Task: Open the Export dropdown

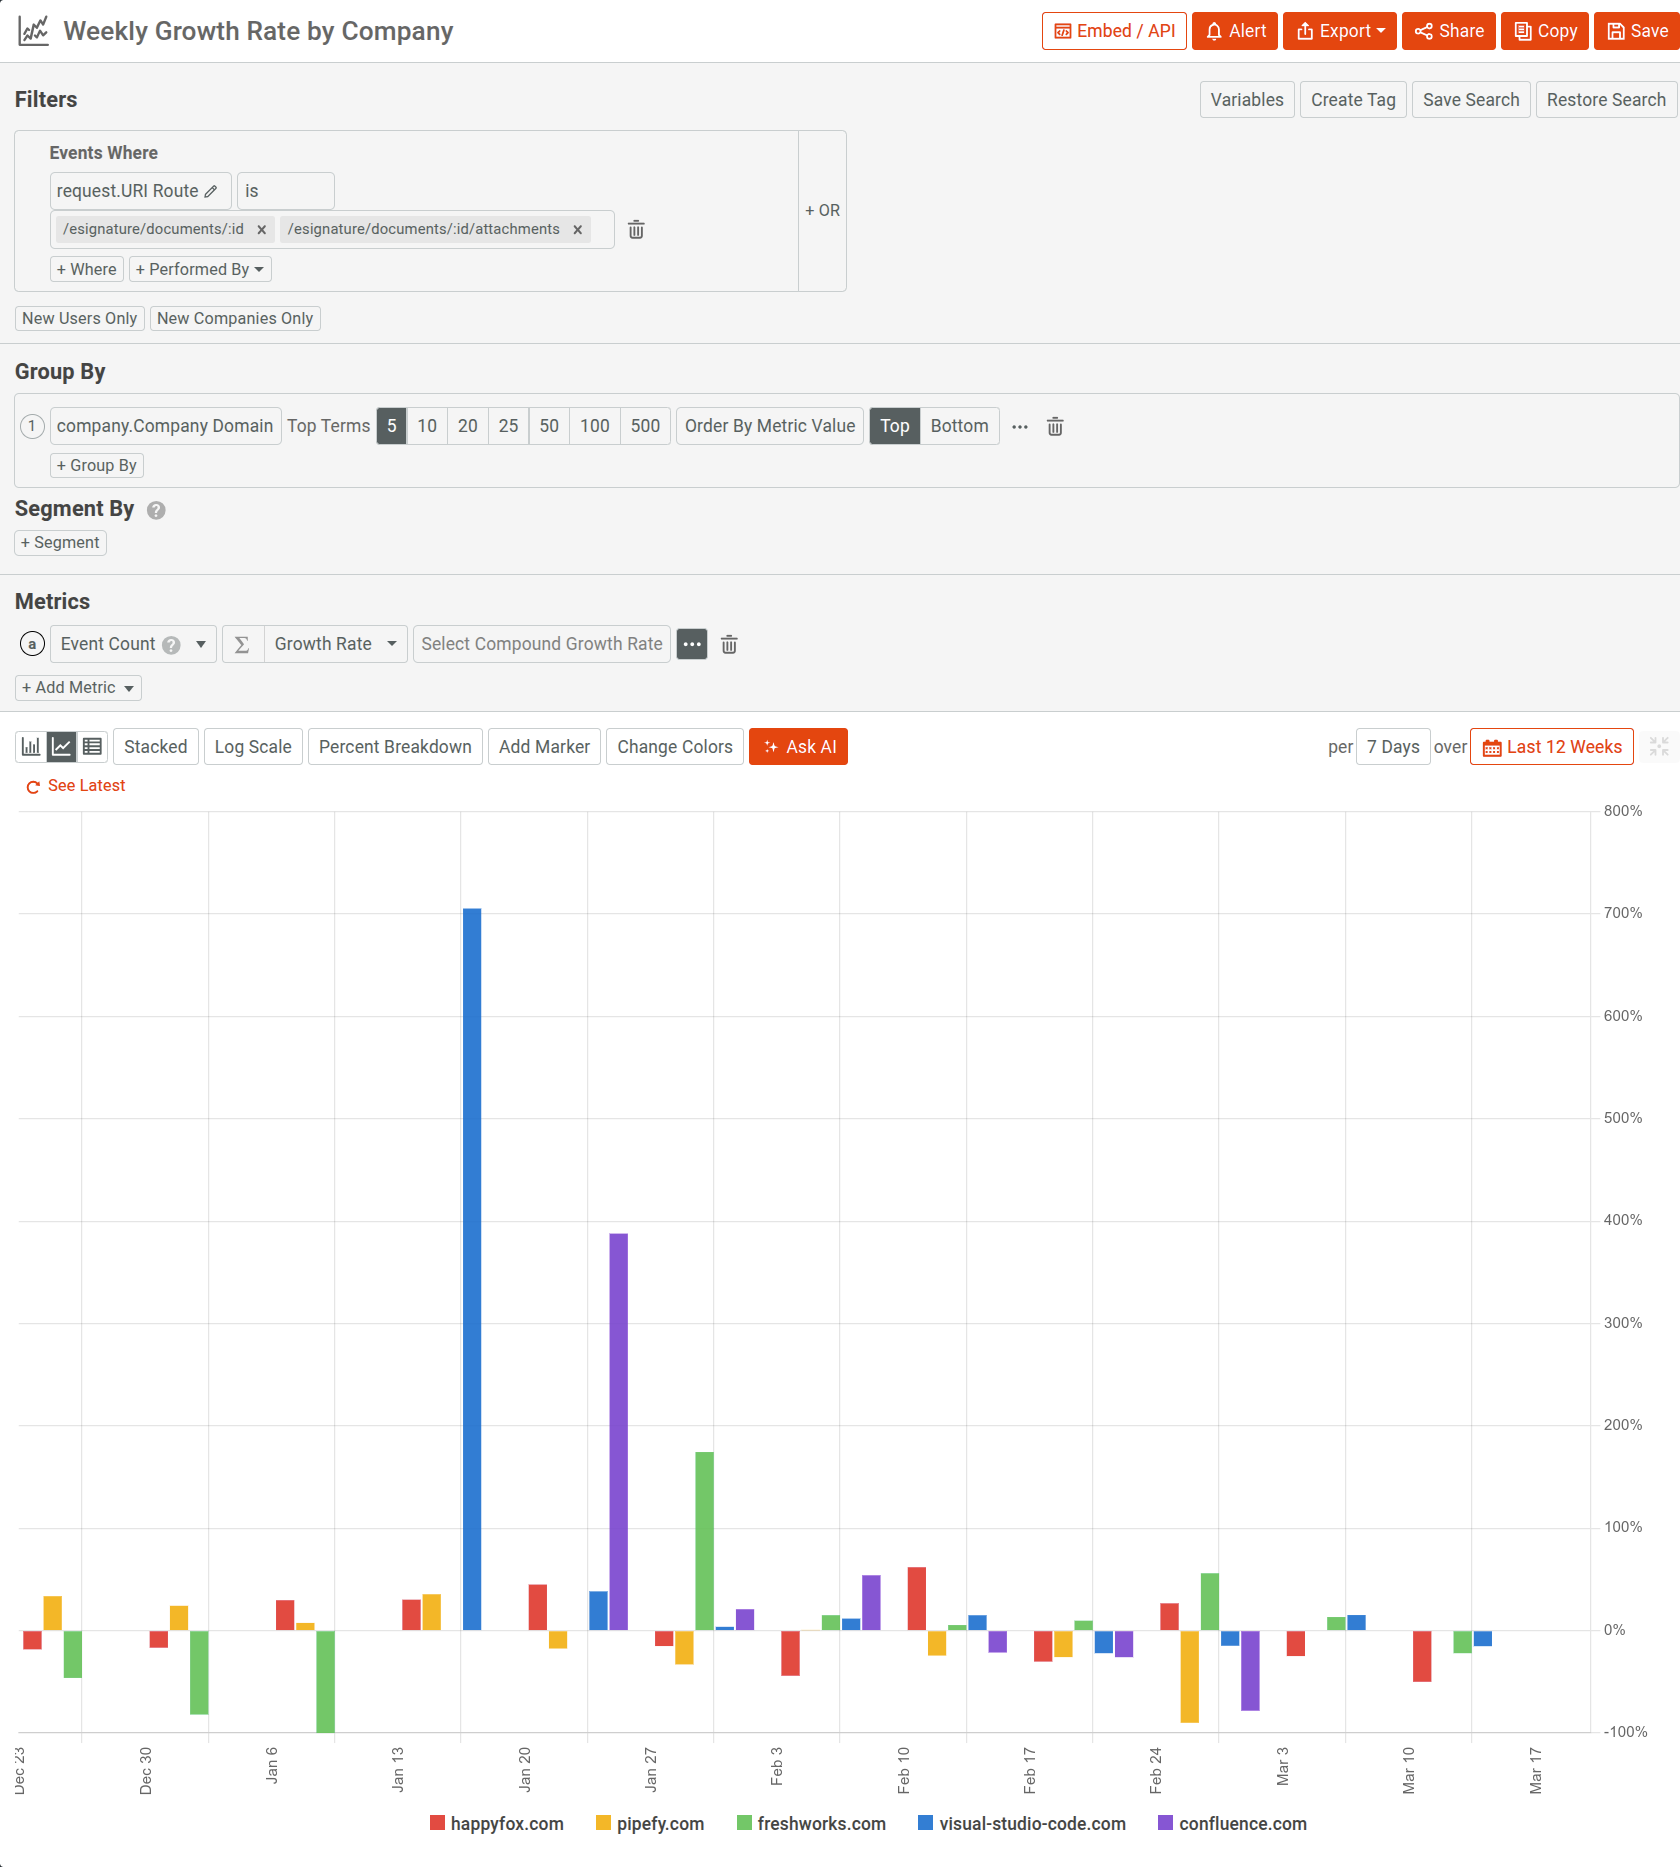Action: click(x=1339, y=31)
